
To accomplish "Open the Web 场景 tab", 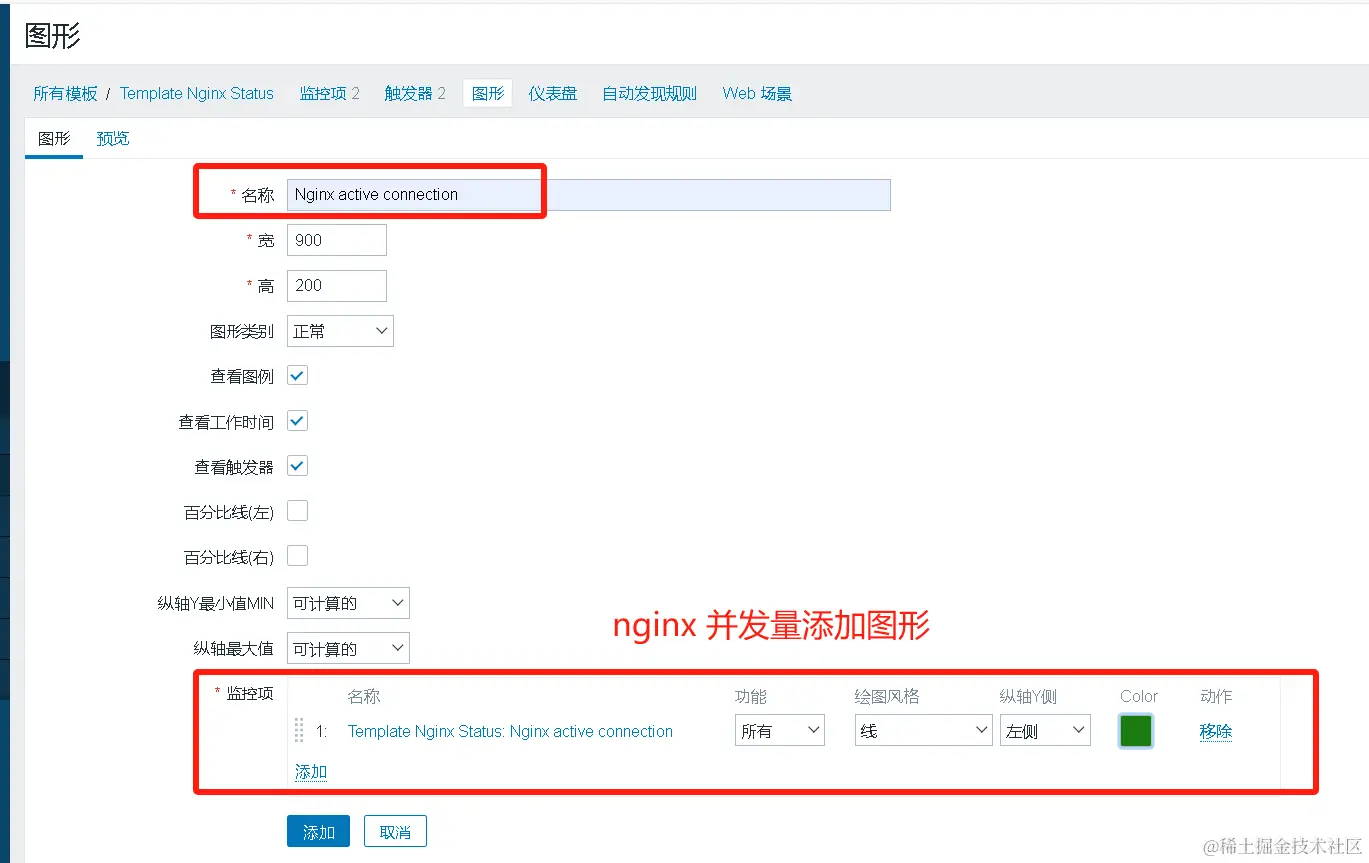I will pyautogui.click(x=757, y=93).
